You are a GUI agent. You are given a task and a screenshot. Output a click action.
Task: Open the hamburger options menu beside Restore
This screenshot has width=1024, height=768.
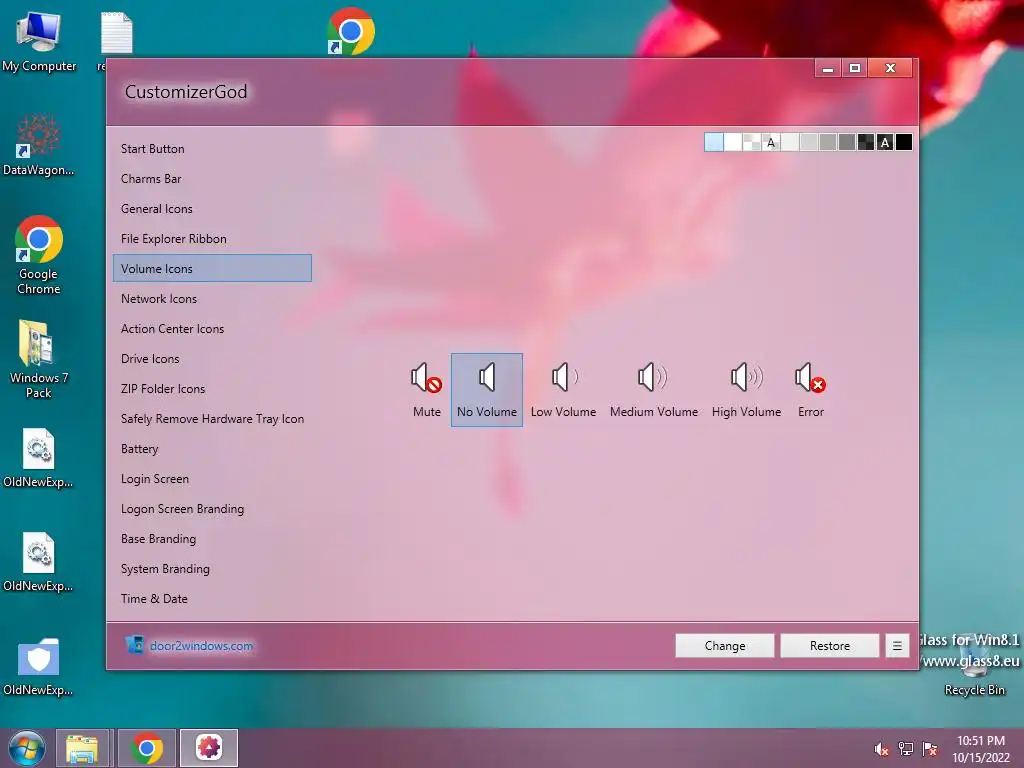click(897, 646)
